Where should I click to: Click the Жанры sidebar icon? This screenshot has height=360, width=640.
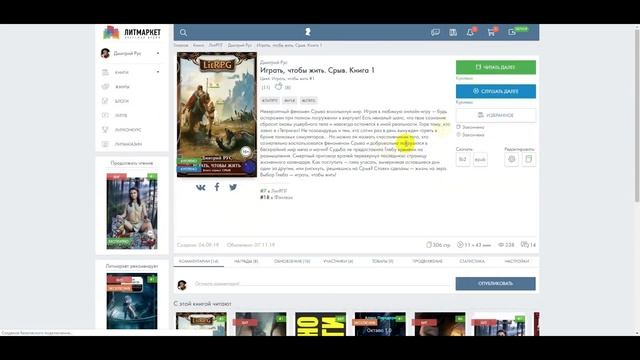point(105,87)
